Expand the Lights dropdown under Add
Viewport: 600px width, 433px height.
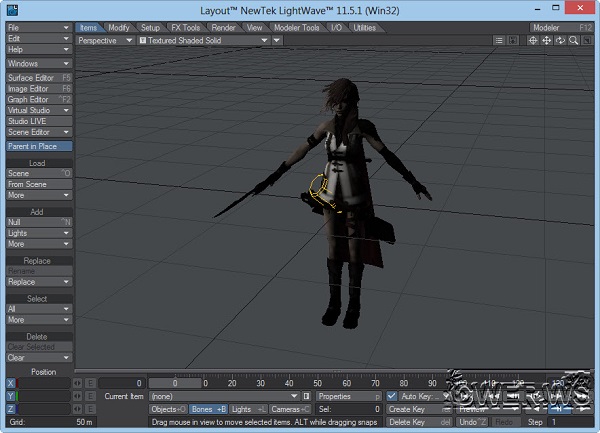click(x=39, y=233)
